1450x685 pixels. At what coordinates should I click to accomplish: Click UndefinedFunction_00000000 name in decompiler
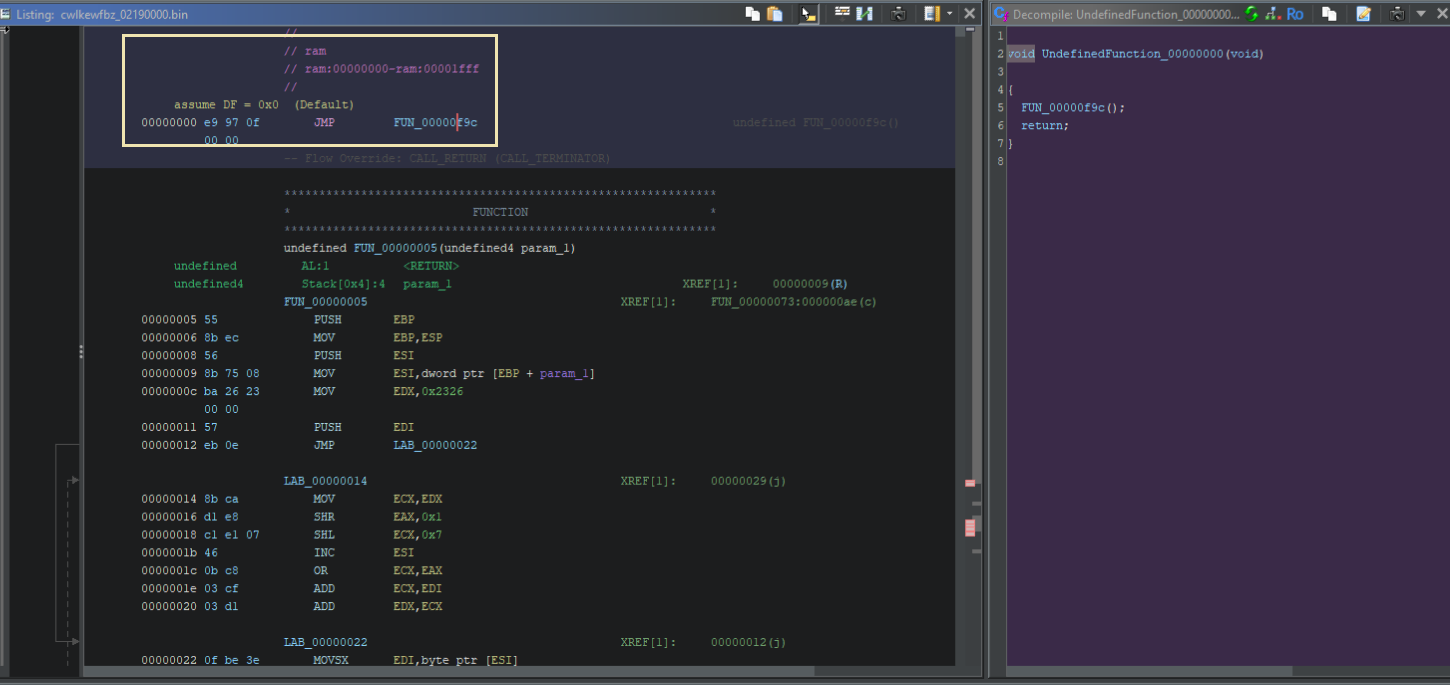pyautogui.click(x=1133, y=53)
